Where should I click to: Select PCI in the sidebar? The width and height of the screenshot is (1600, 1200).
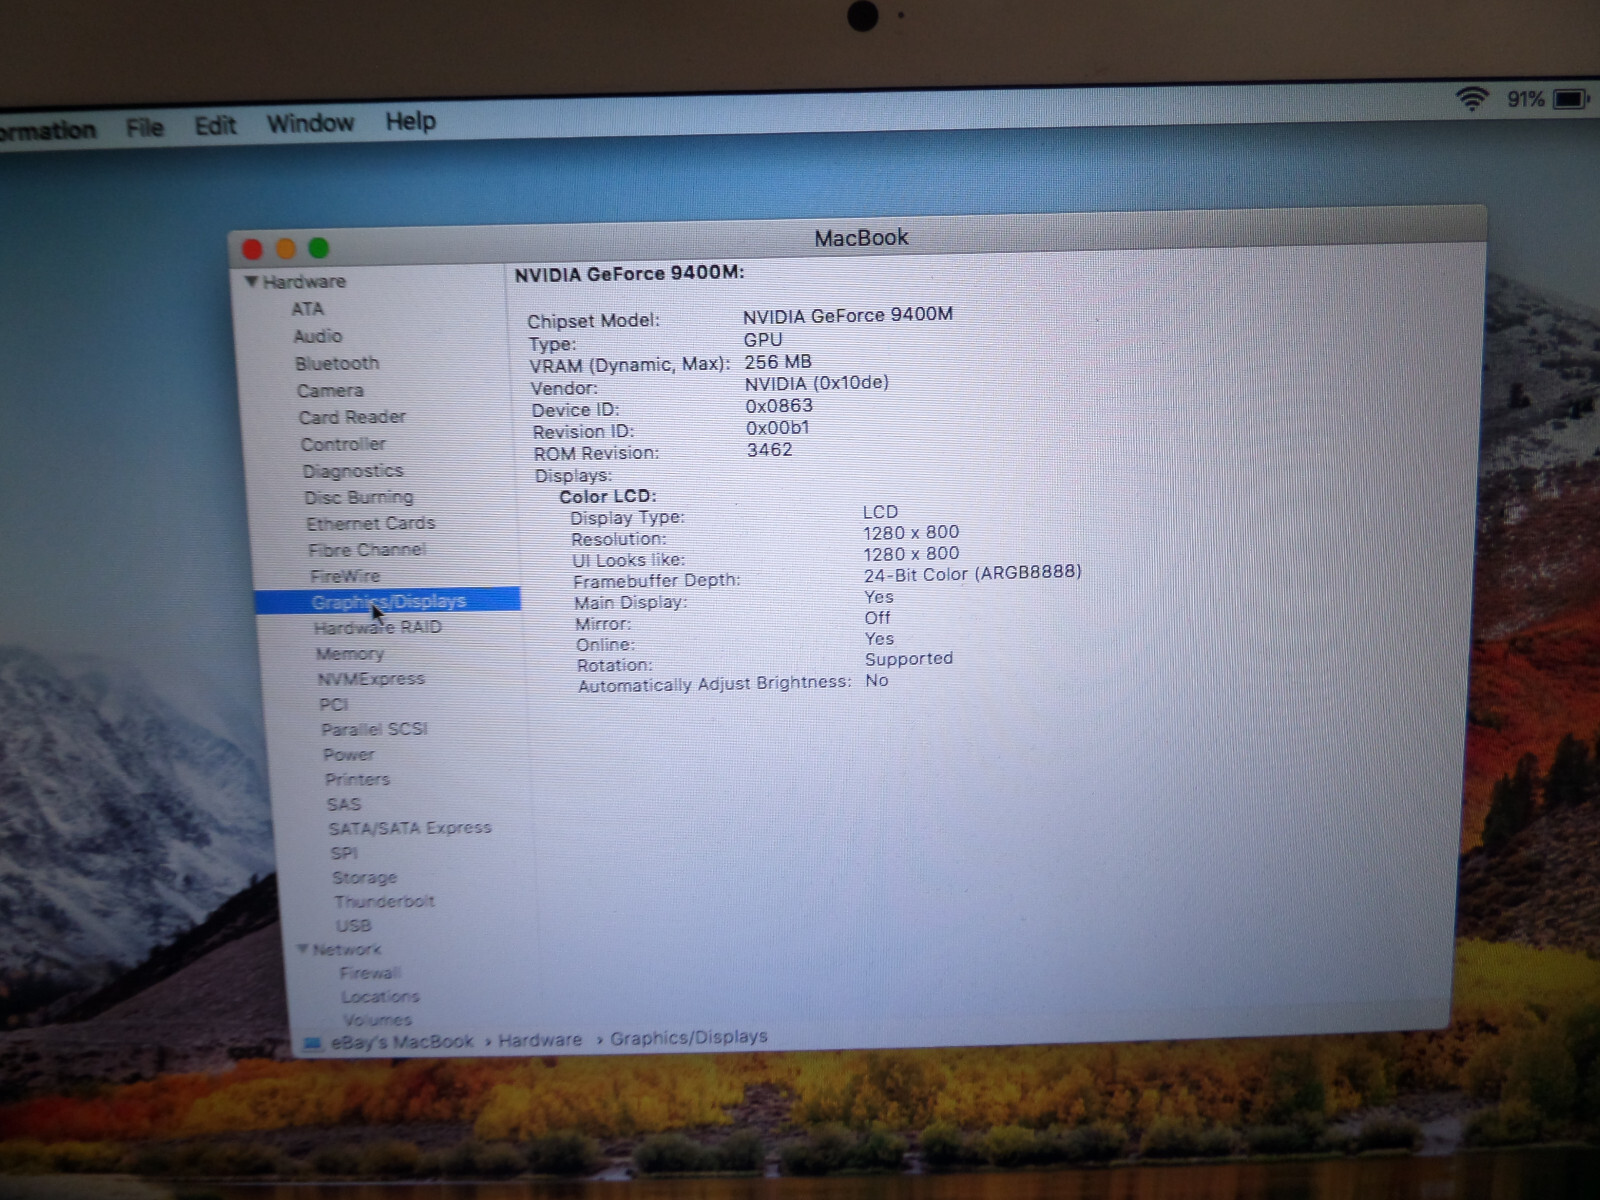(x=334, y=704)
